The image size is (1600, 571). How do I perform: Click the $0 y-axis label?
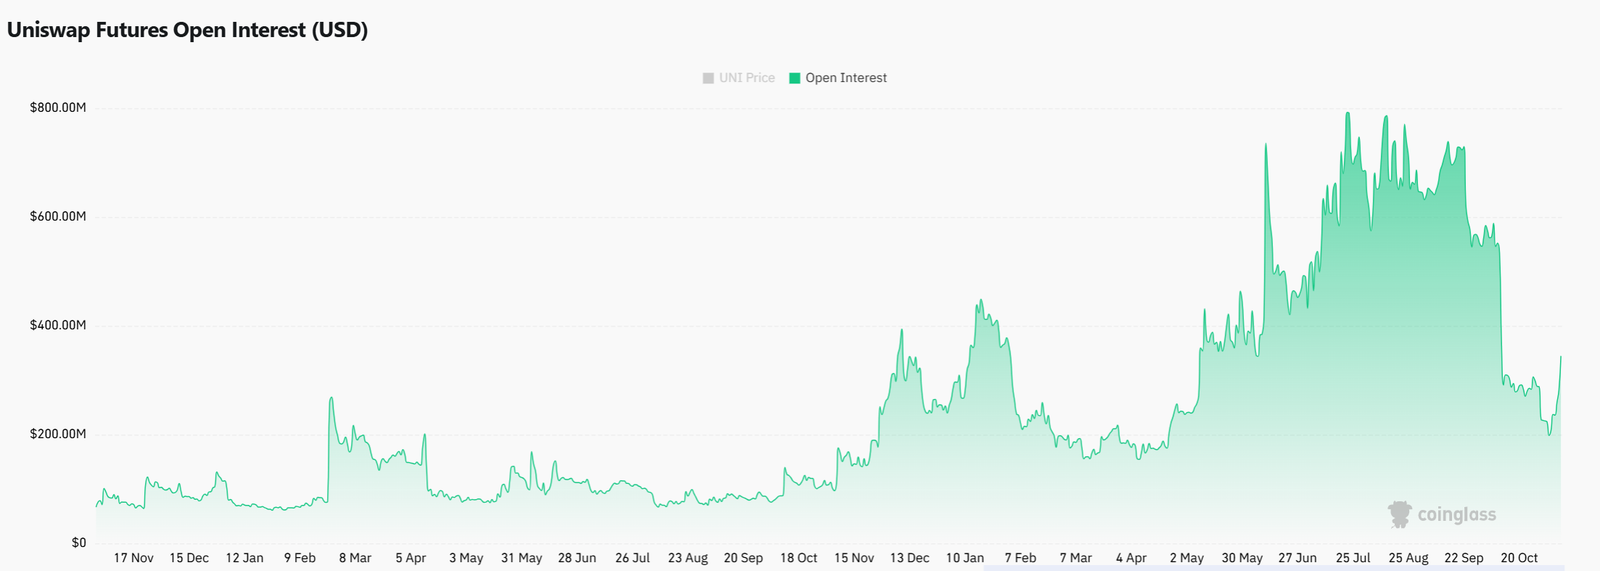coord(79,543)
